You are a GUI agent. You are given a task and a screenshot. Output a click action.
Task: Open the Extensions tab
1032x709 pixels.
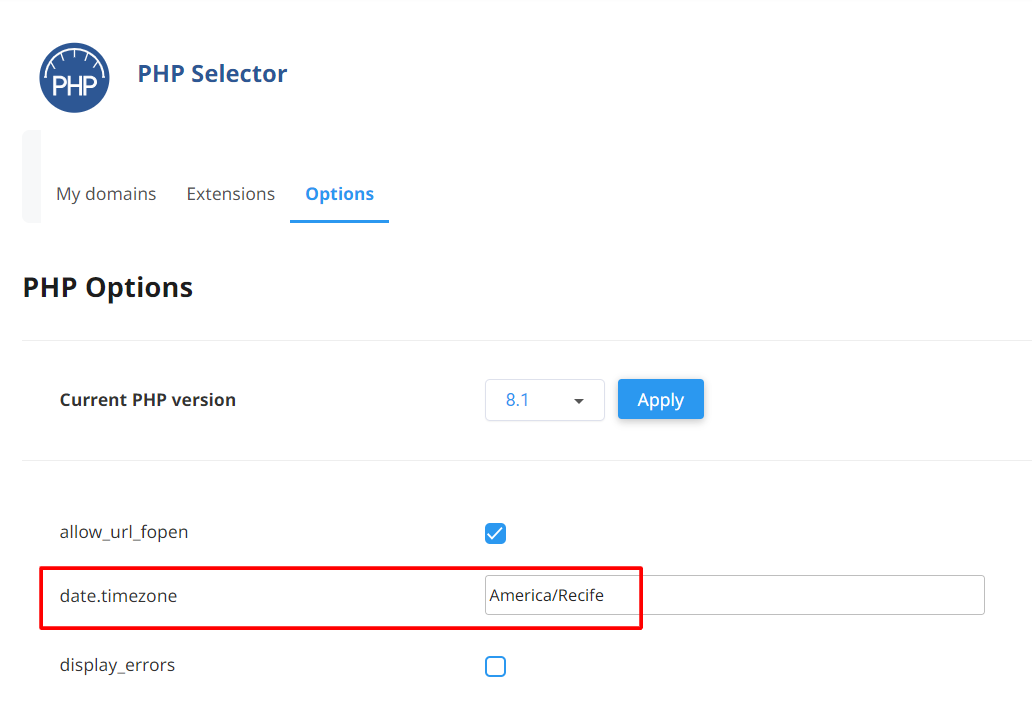tap(230, 194)
